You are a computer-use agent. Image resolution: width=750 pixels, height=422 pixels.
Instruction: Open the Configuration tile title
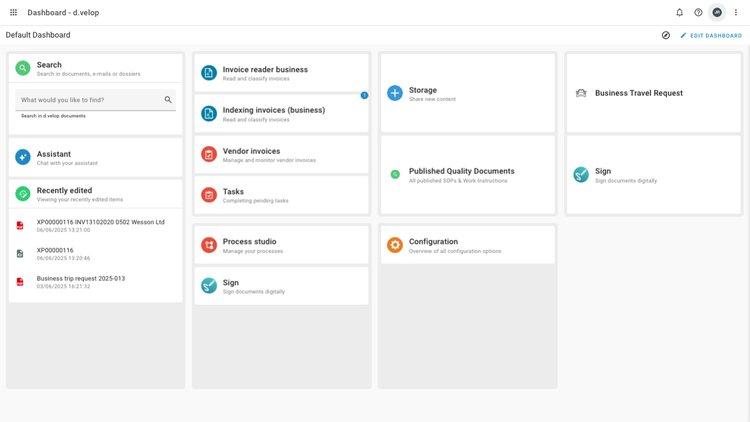click(433, 242)
